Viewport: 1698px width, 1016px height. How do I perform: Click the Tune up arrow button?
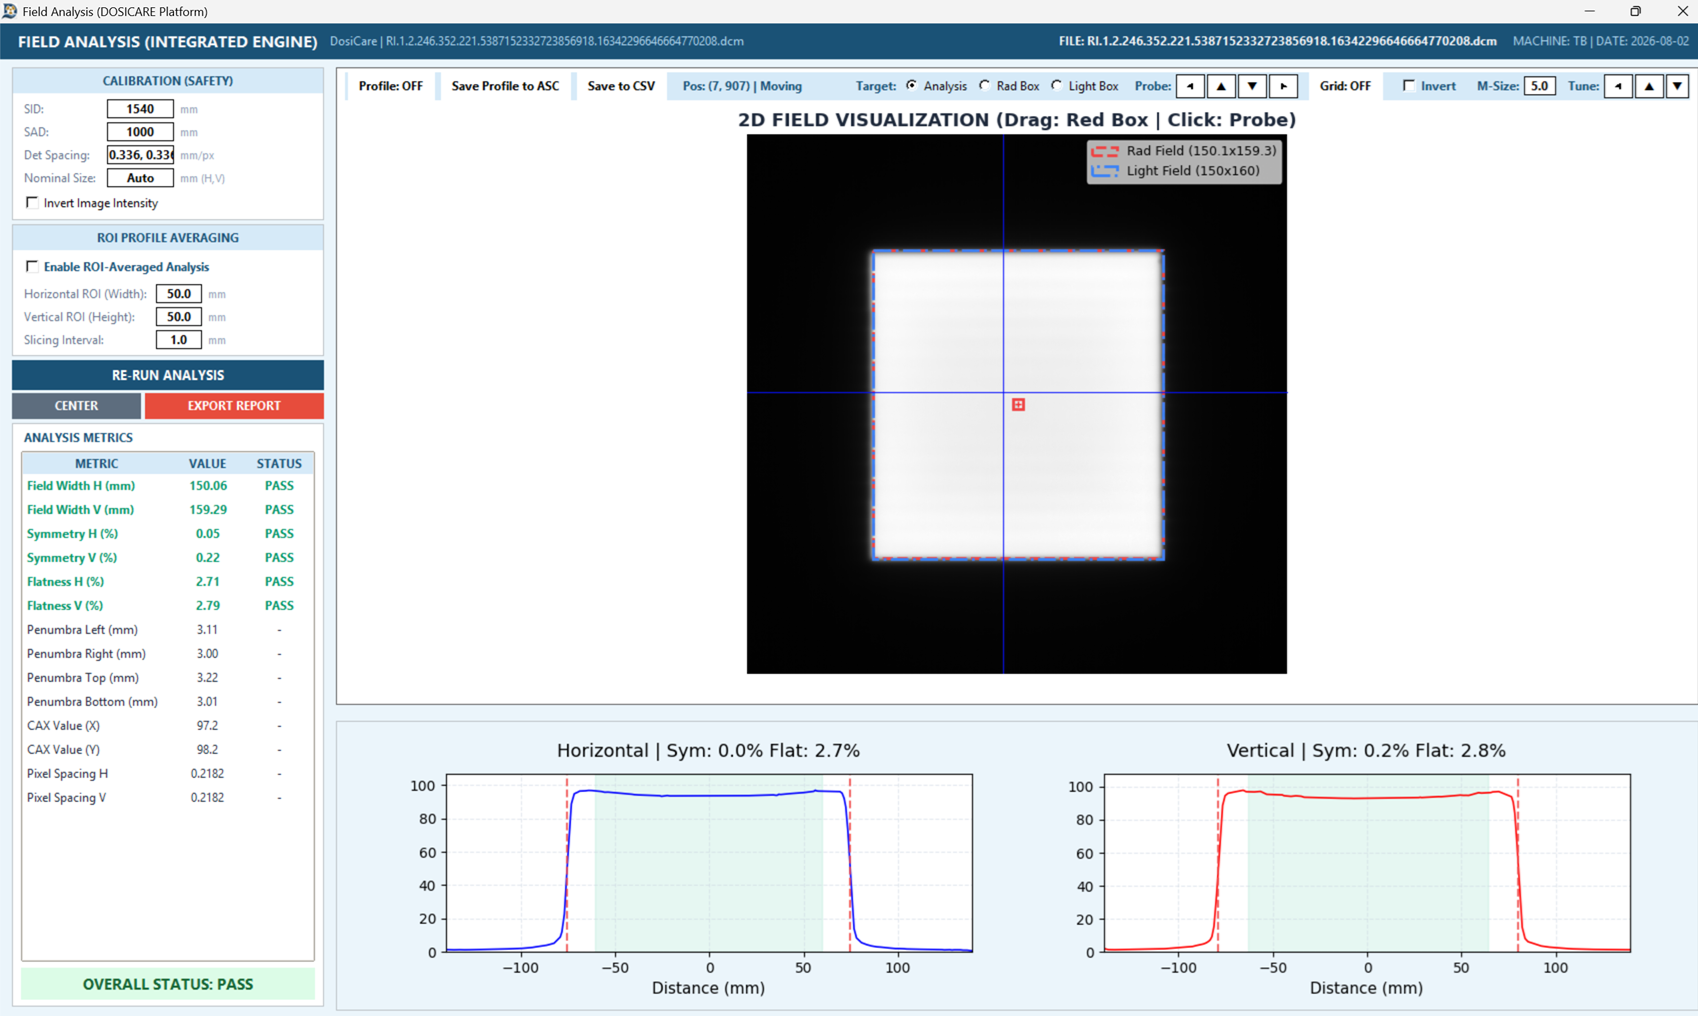1649,86
